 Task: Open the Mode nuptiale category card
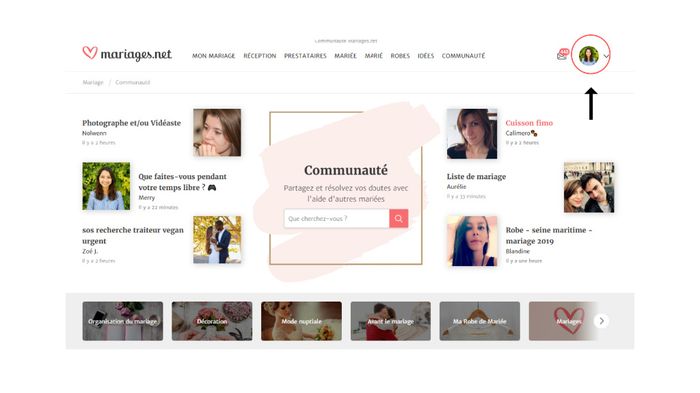coord(301,321)
